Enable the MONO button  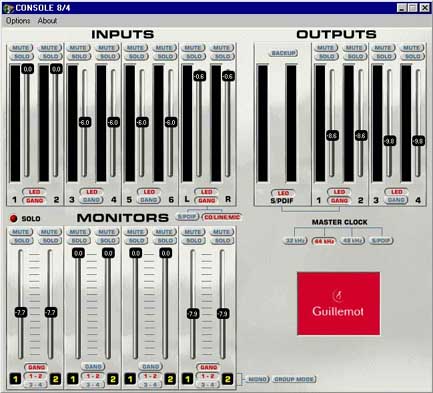click(257, 379)
